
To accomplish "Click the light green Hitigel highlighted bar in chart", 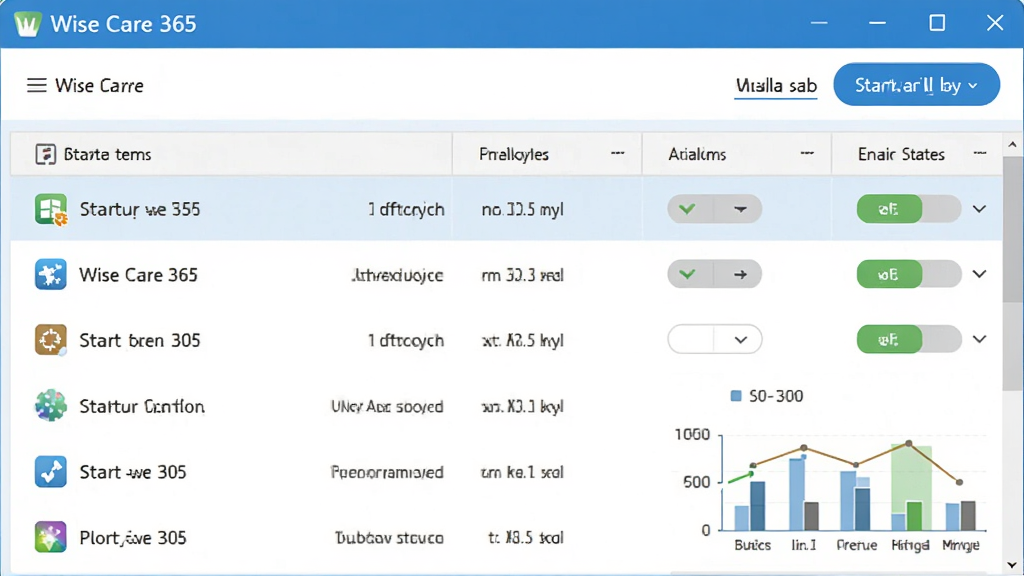I will point(912,479).
